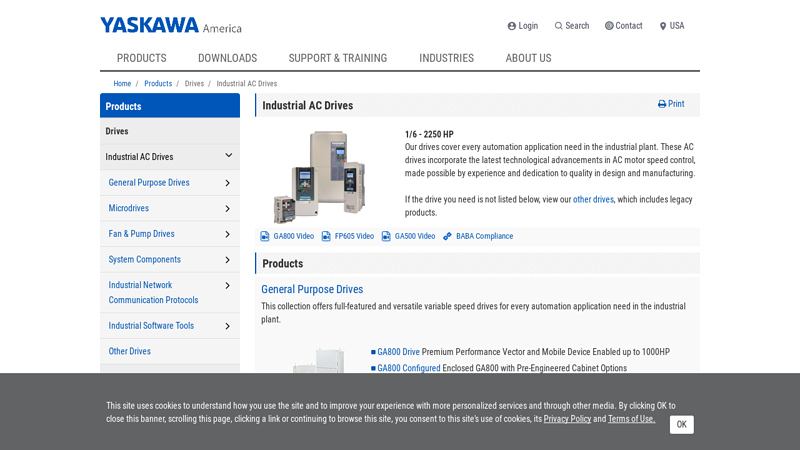This screenshot has width=800, height=450.
Task: Open Industrial Software Tools link
Action: (151, 326)
